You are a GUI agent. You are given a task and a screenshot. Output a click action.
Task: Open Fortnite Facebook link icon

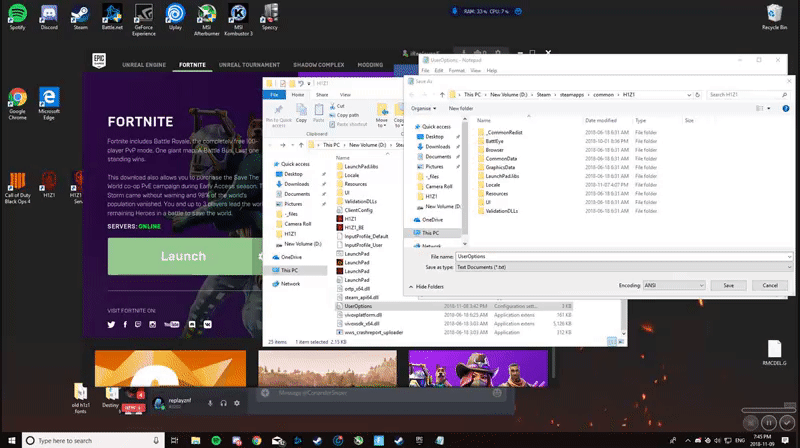point(125,325)
